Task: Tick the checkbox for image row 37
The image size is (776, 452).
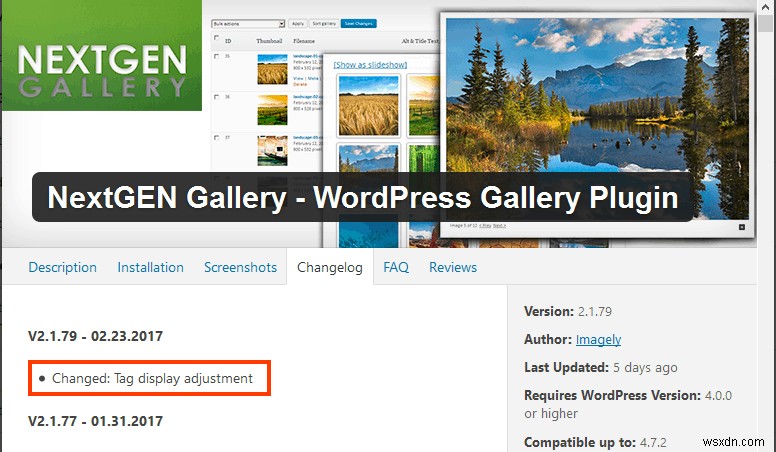Action: tap(216, 138)
